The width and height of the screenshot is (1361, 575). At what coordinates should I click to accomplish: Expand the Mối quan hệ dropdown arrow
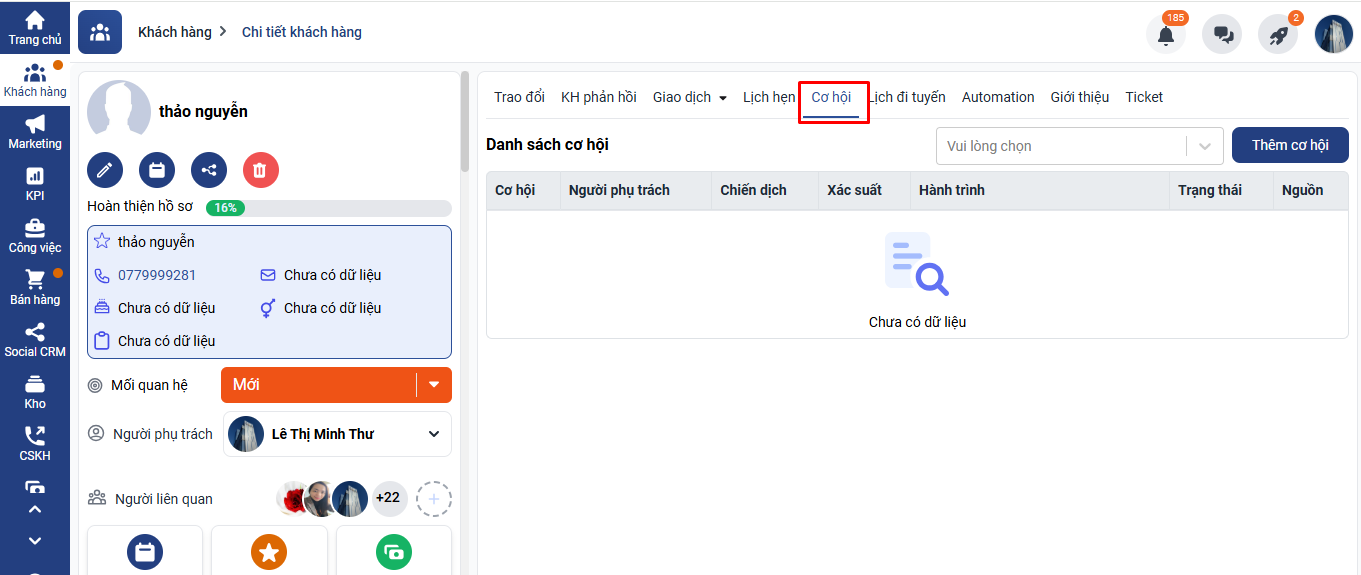tap(434, 385)
